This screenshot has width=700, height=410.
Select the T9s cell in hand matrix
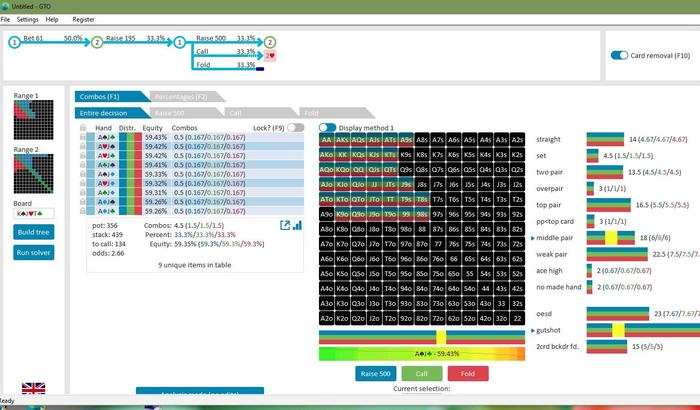coord(406,200)
